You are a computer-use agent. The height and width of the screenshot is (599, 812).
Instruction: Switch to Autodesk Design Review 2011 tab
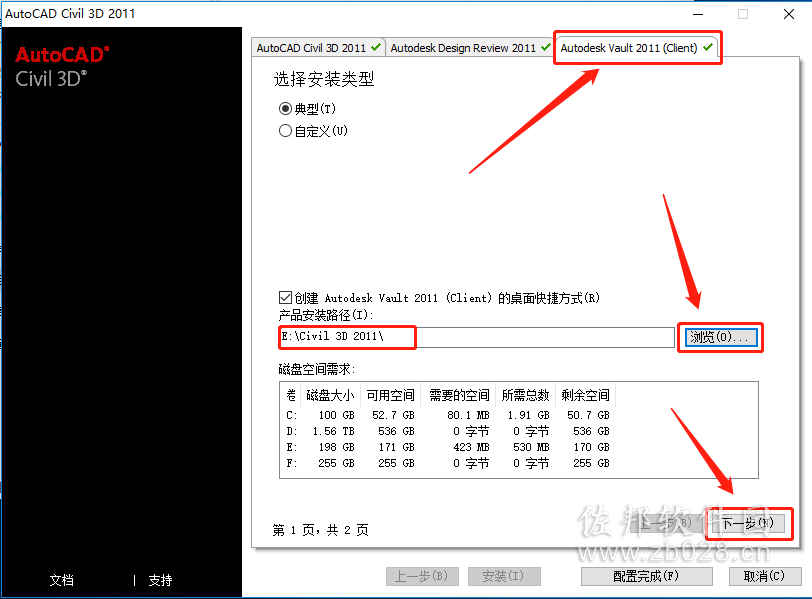470,48
